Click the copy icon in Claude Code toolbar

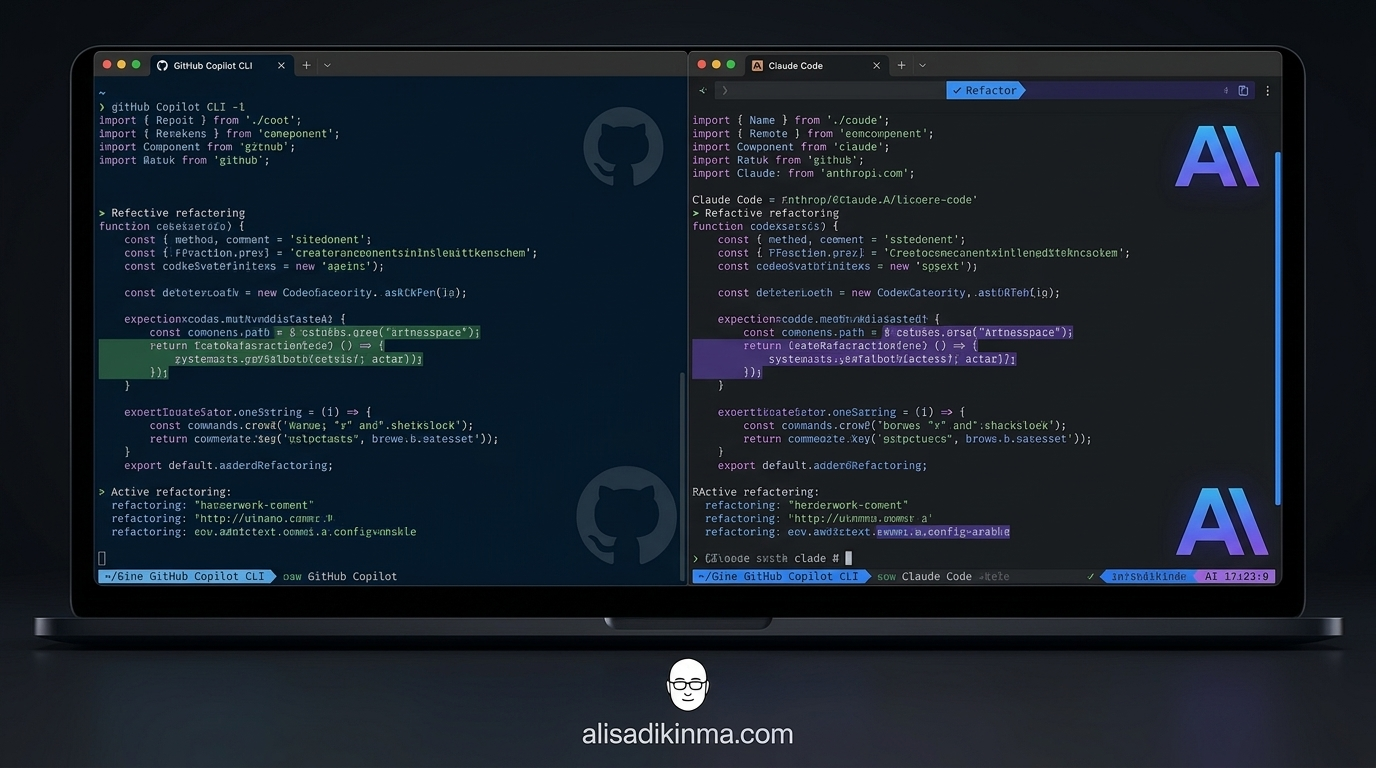(x=1243, y=90)
